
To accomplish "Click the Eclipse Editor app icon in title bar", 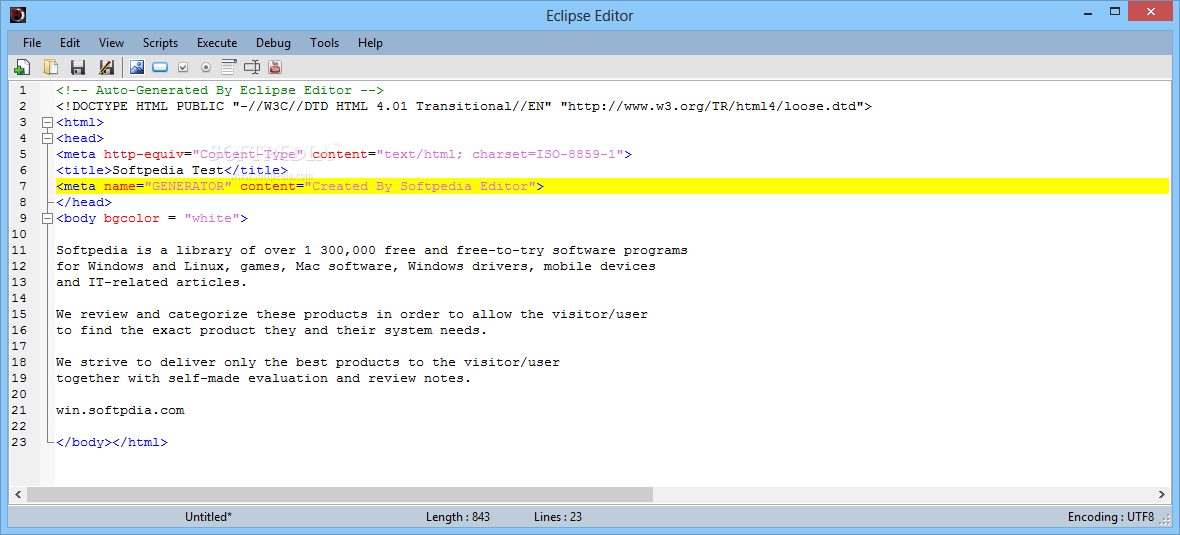I will coord(18,14).
